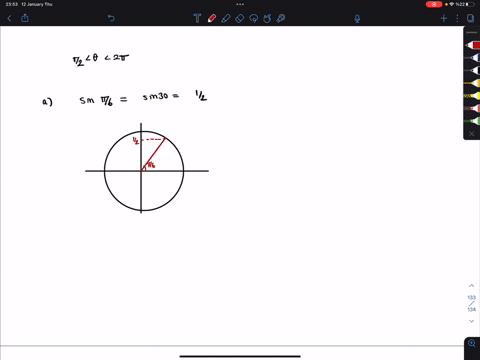This screenshot has width=480, height=360.
Task: Tap the page number 133 indicator
Action: [471, 297]
